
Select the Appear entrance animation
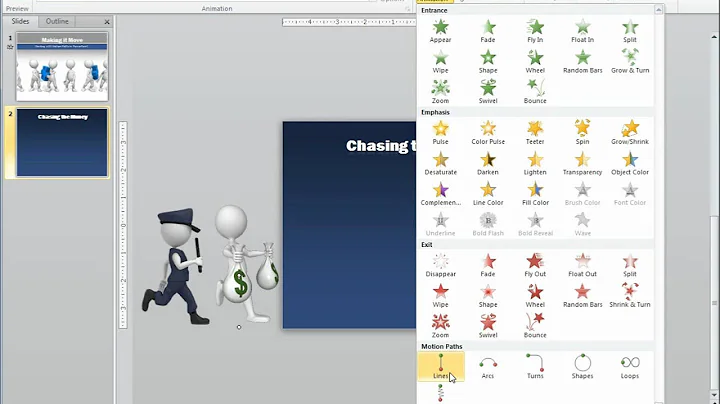click(440, 31)
